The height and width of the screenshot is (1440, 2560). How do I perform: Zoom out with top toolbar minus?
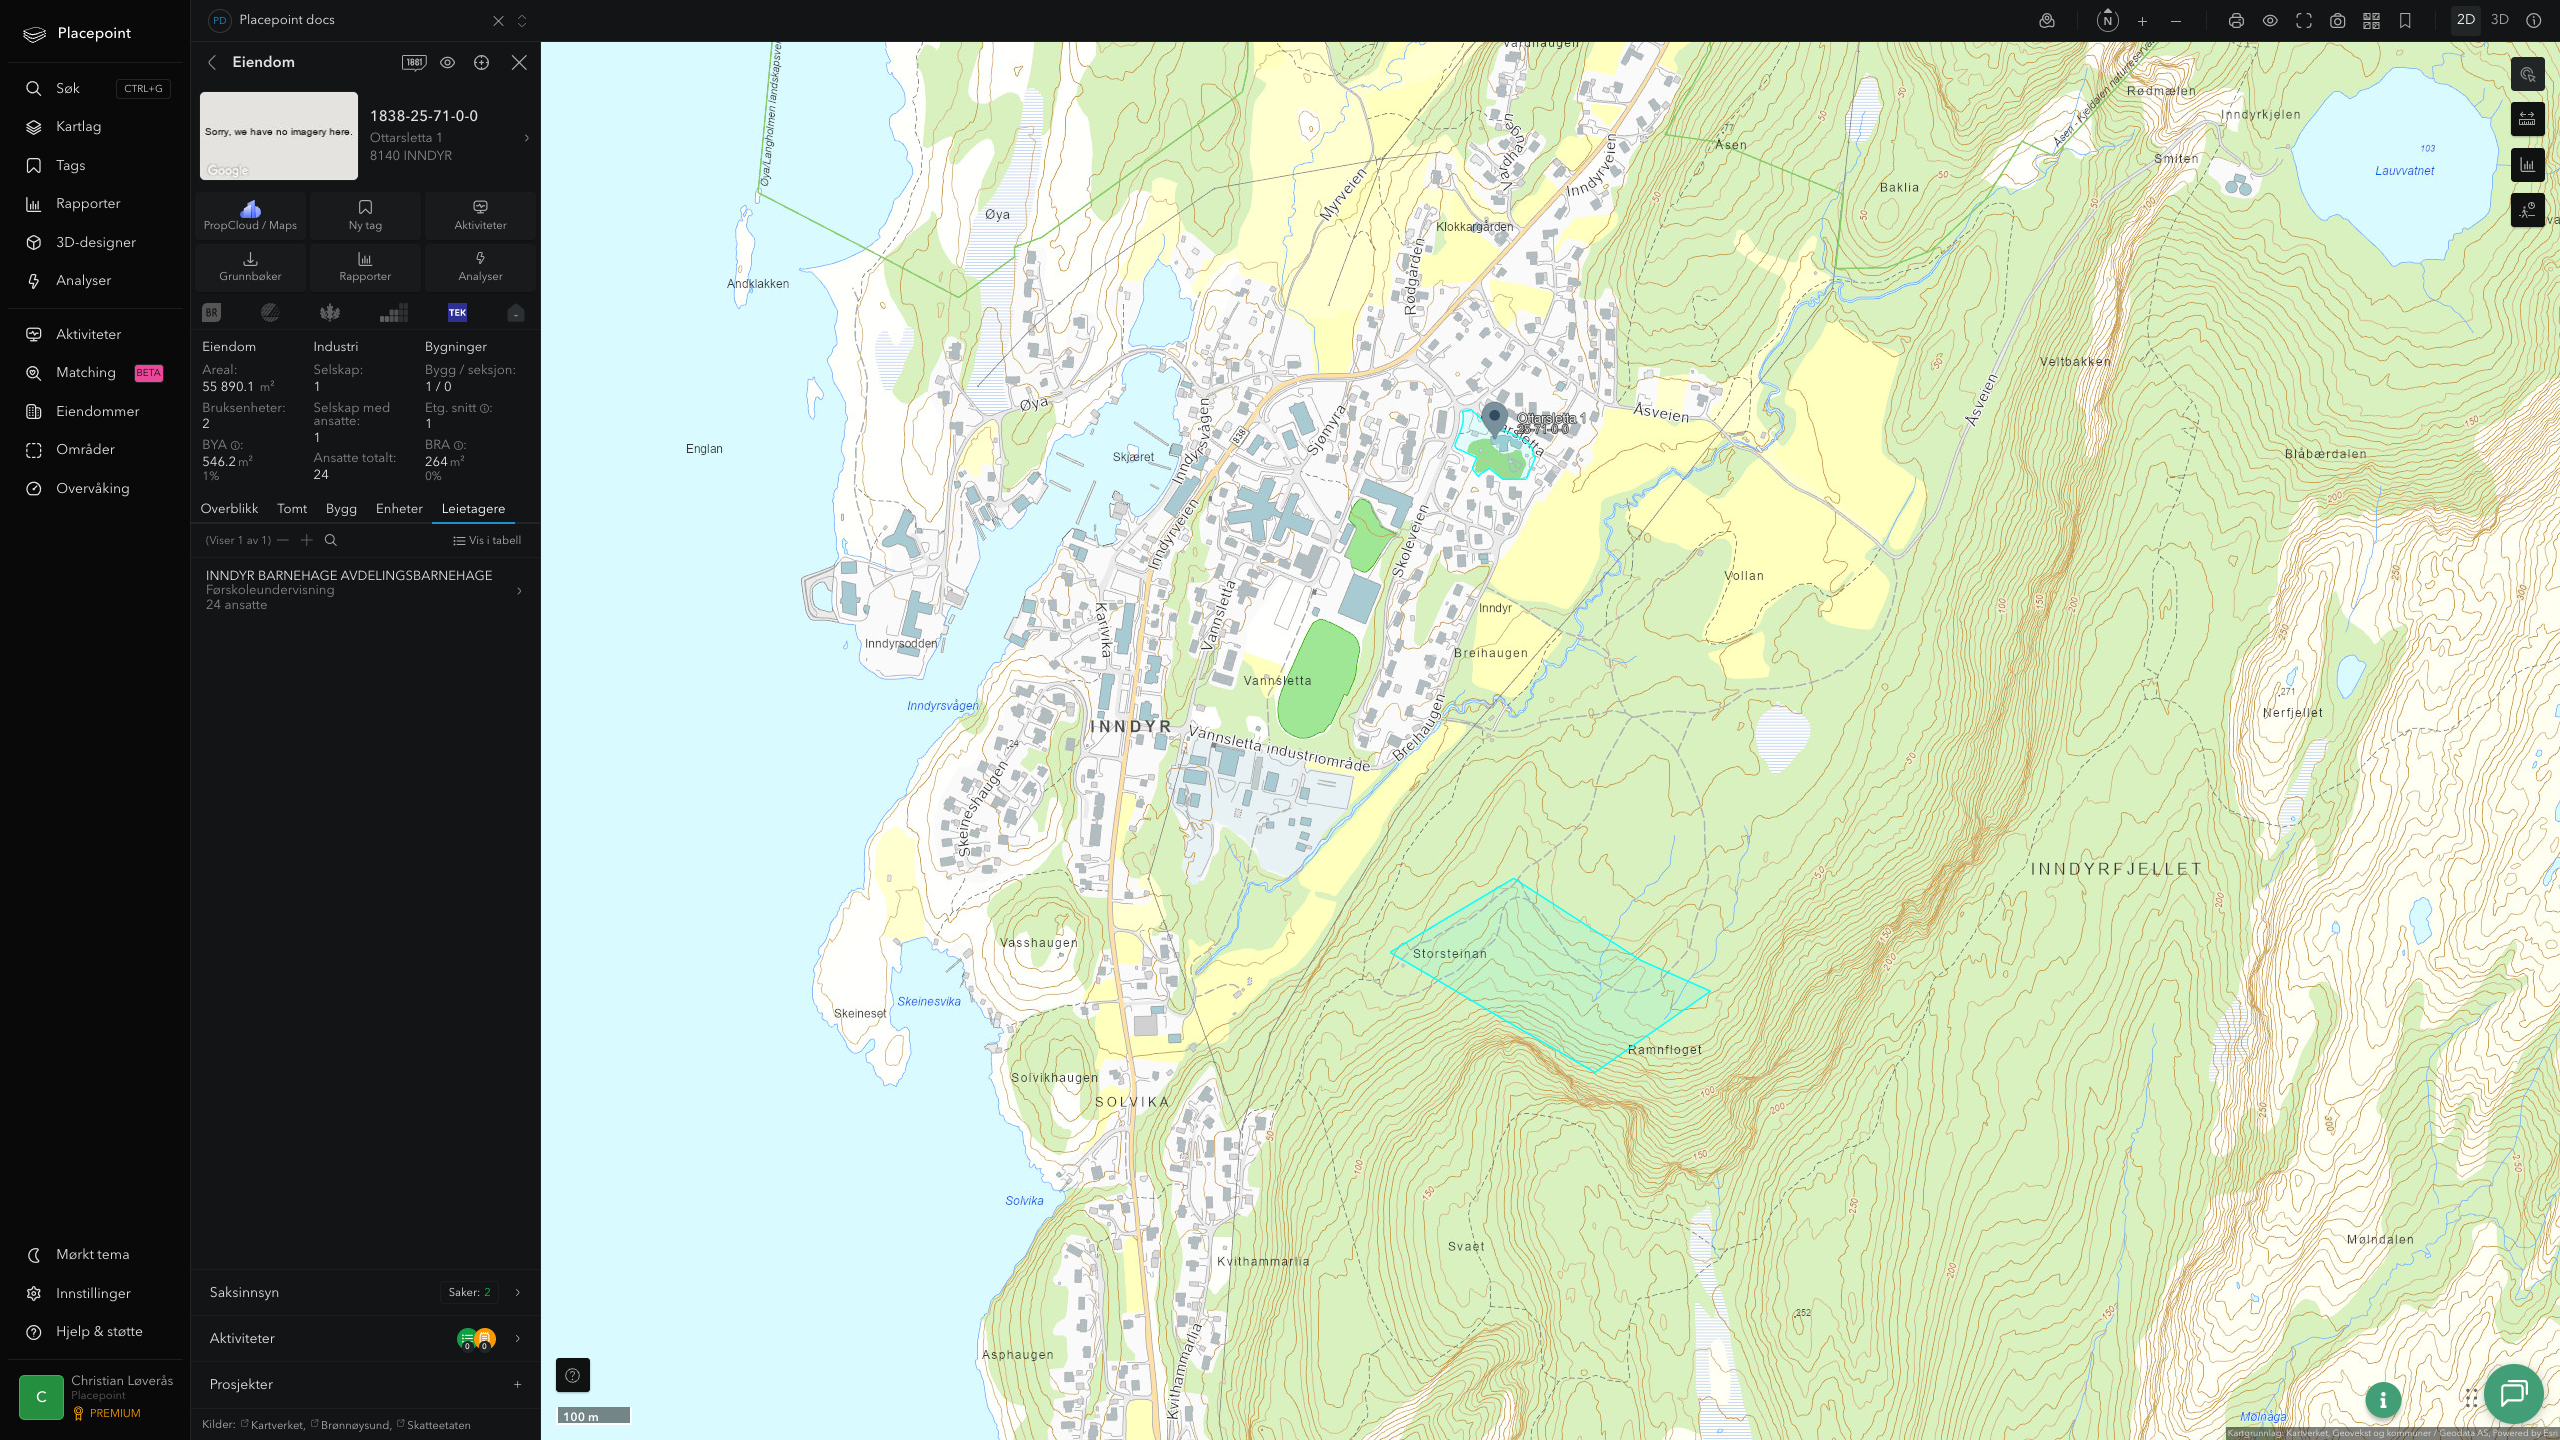pos(2176,21)
